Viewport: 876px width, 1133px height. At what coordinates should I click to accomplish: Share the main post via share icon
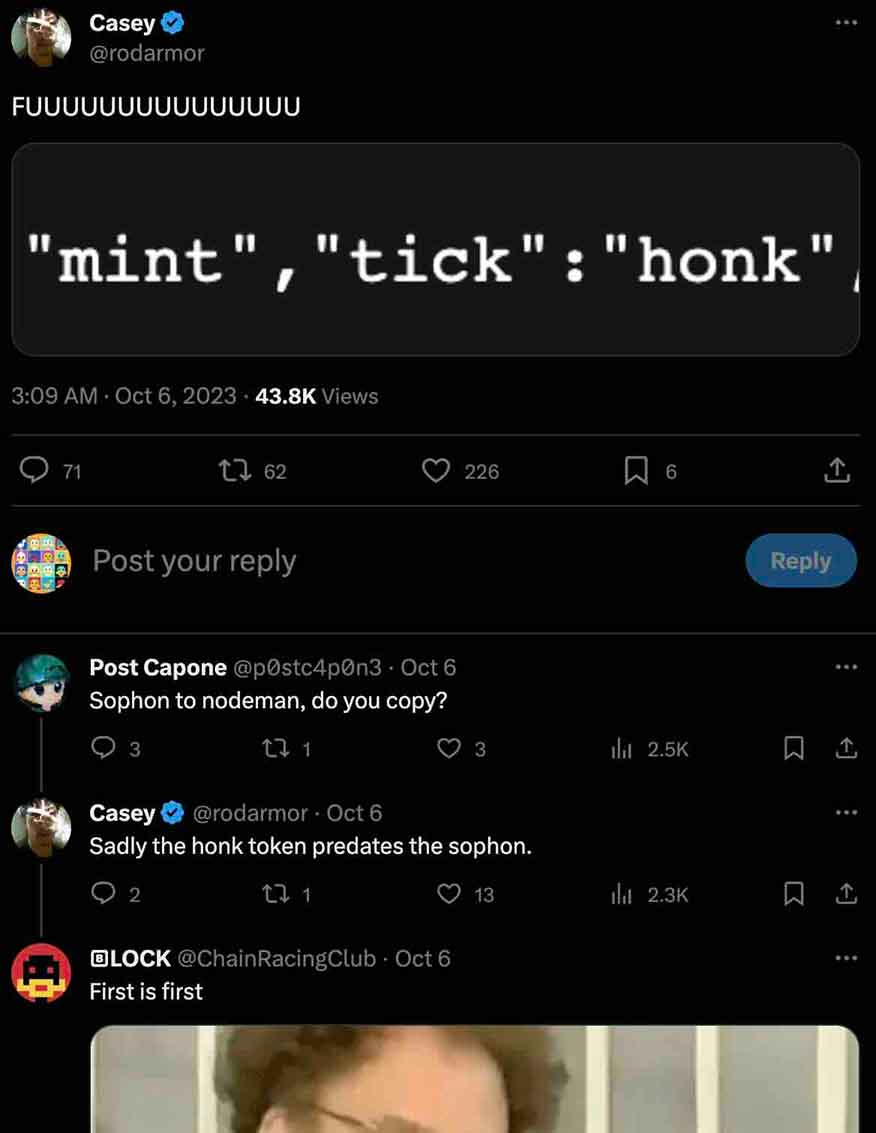pyautogui.click(x=838, y=471)
